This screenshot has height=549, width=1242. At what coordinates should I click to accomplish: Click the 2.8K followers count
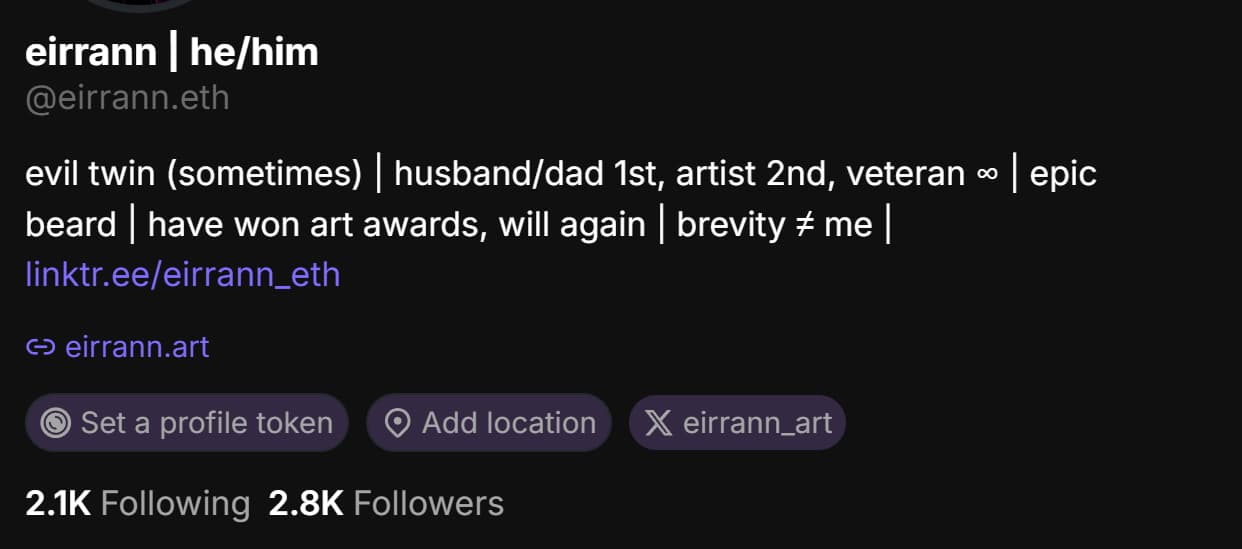305,503
